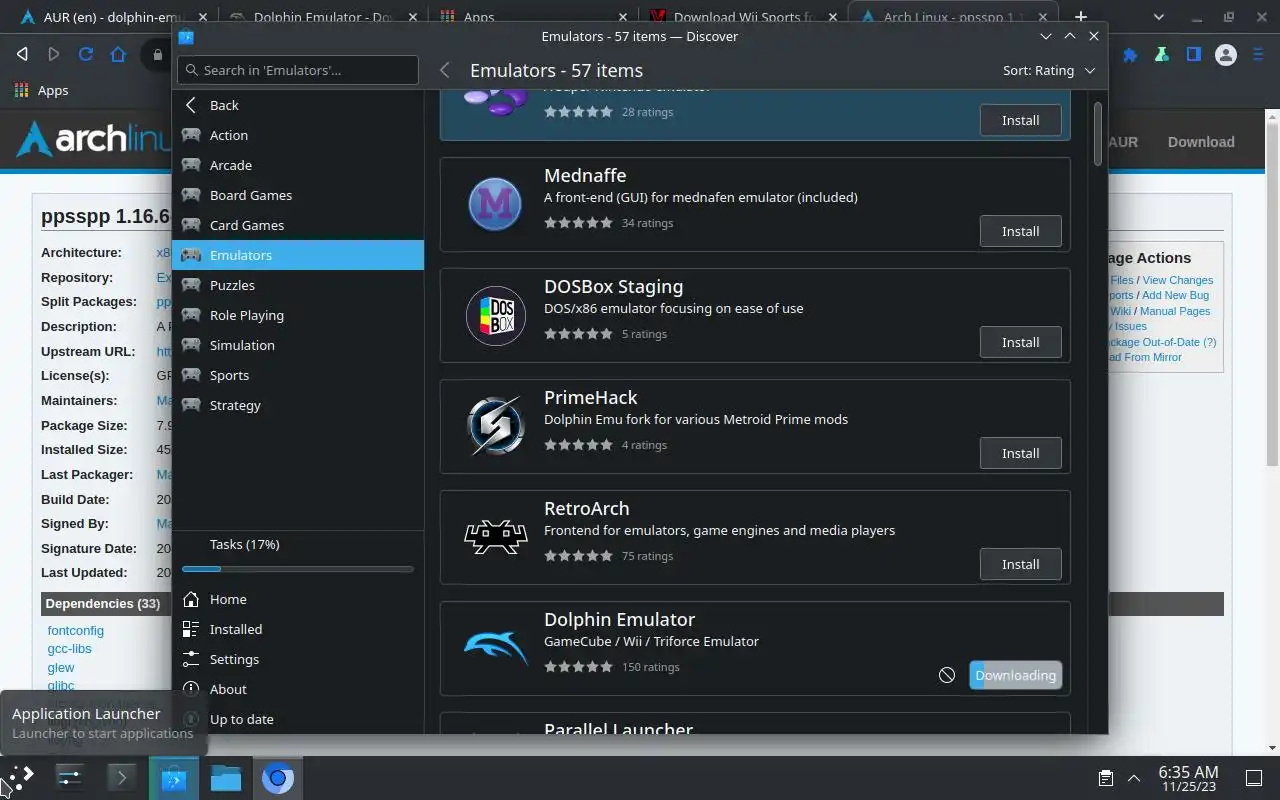Click the Discover list scrollbar

click(x=1098, y=134)
